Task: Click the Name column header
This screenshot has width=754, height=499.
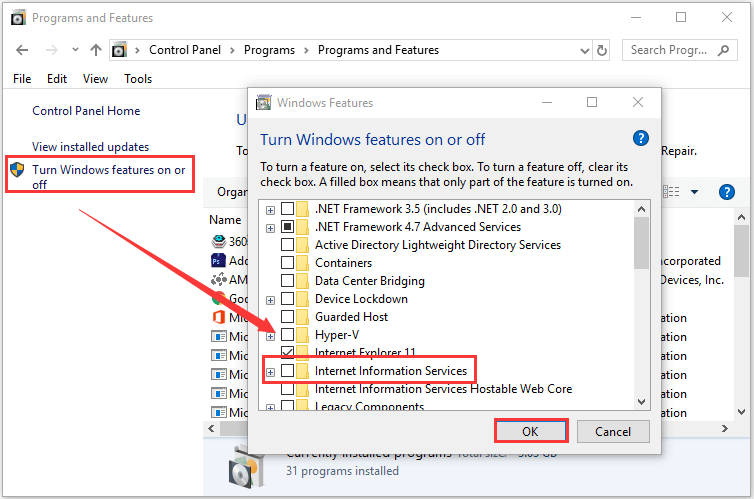Action: 225,220
